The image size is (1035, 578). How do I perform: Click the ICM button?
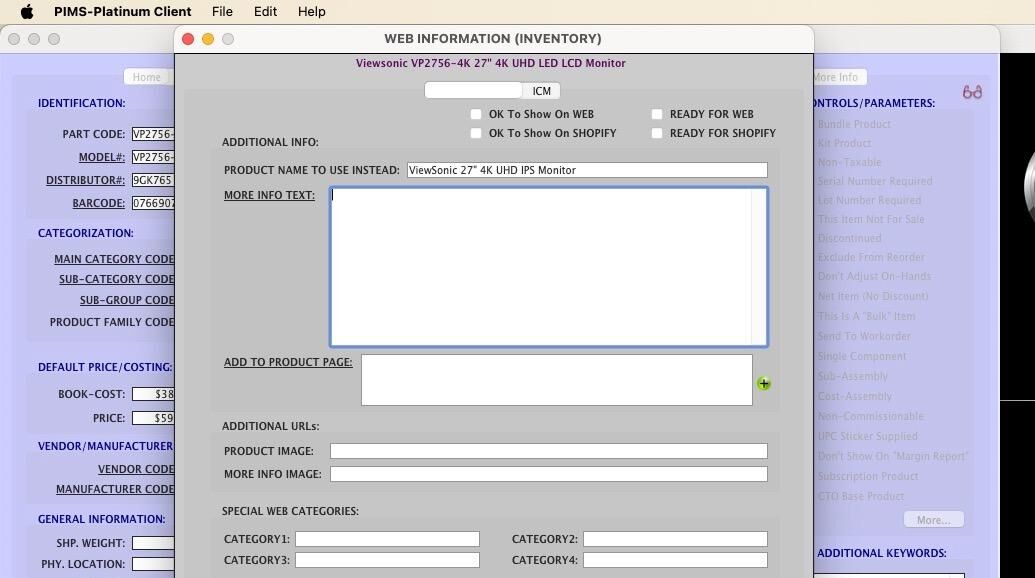[x=541, y=91]
